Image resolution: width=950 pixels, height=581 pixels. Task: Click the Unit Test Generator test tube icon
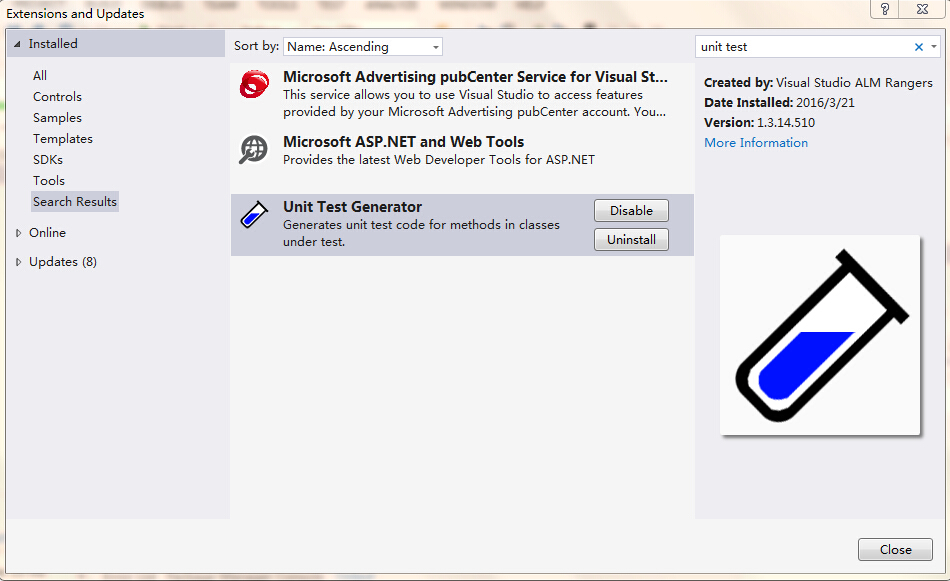tap(254, 214)
